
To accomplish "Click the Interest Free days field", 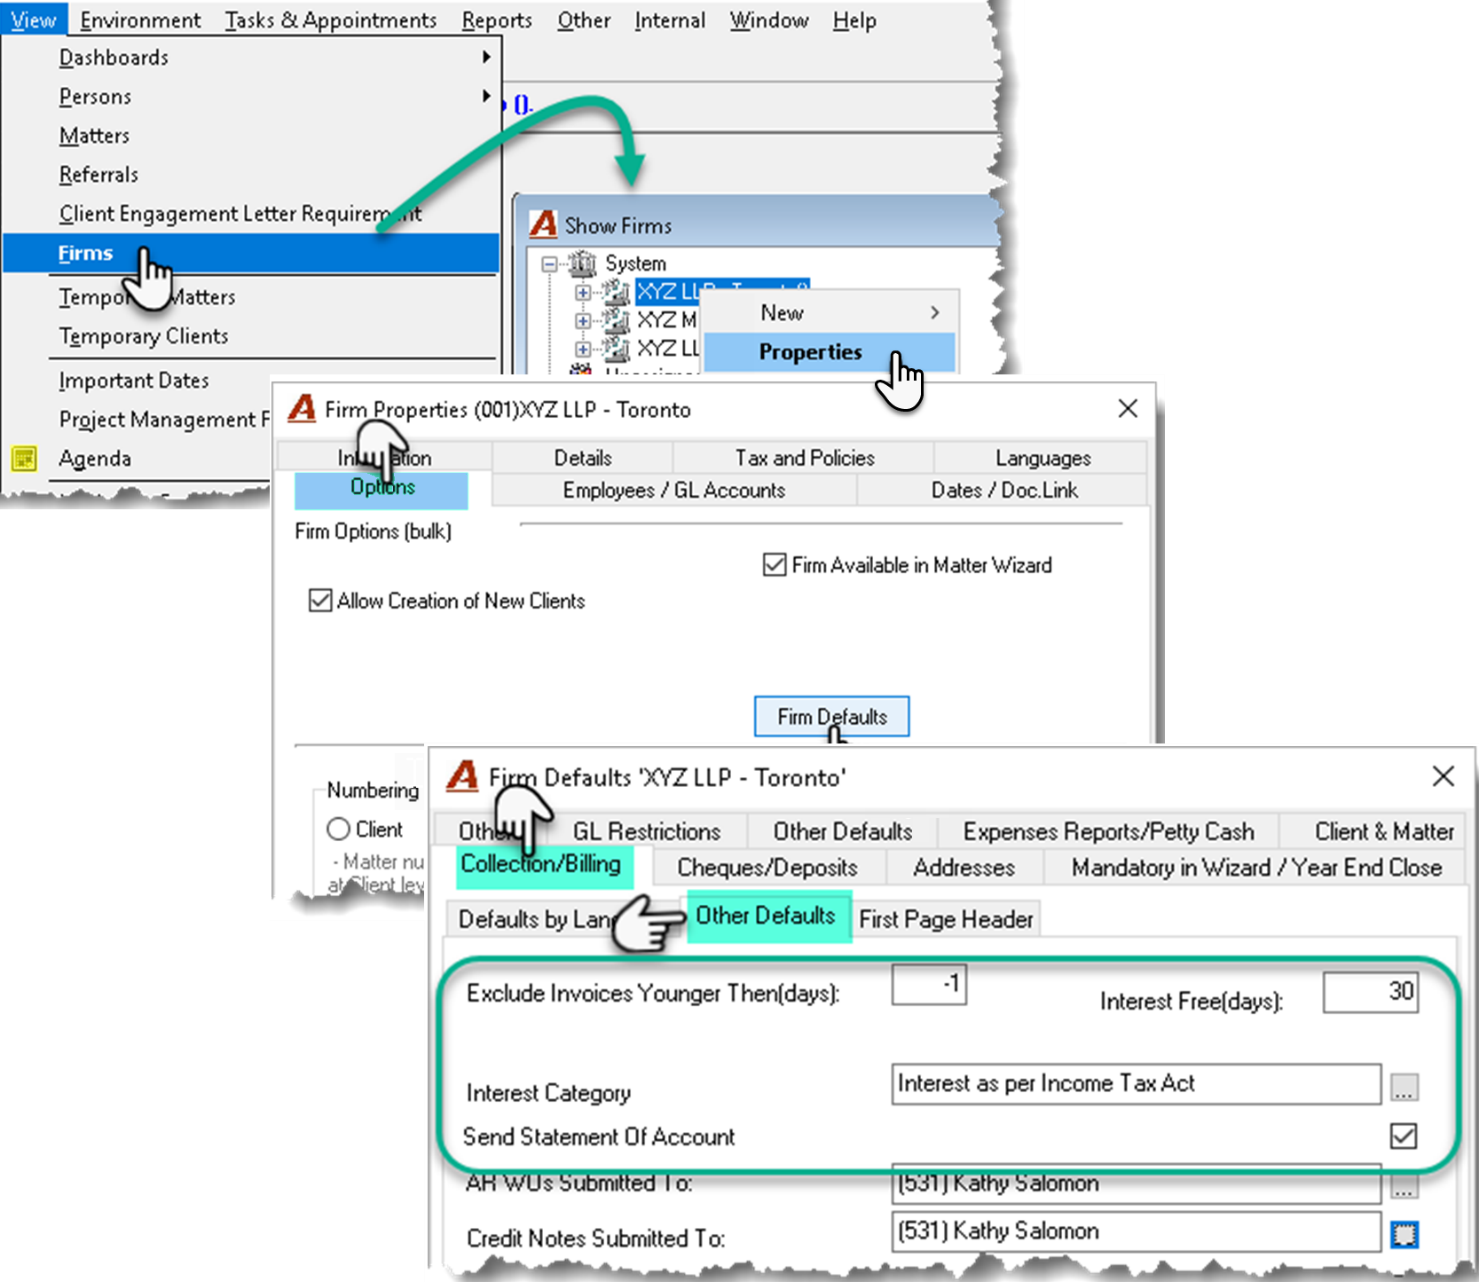I will click(x=1370, y=991).
